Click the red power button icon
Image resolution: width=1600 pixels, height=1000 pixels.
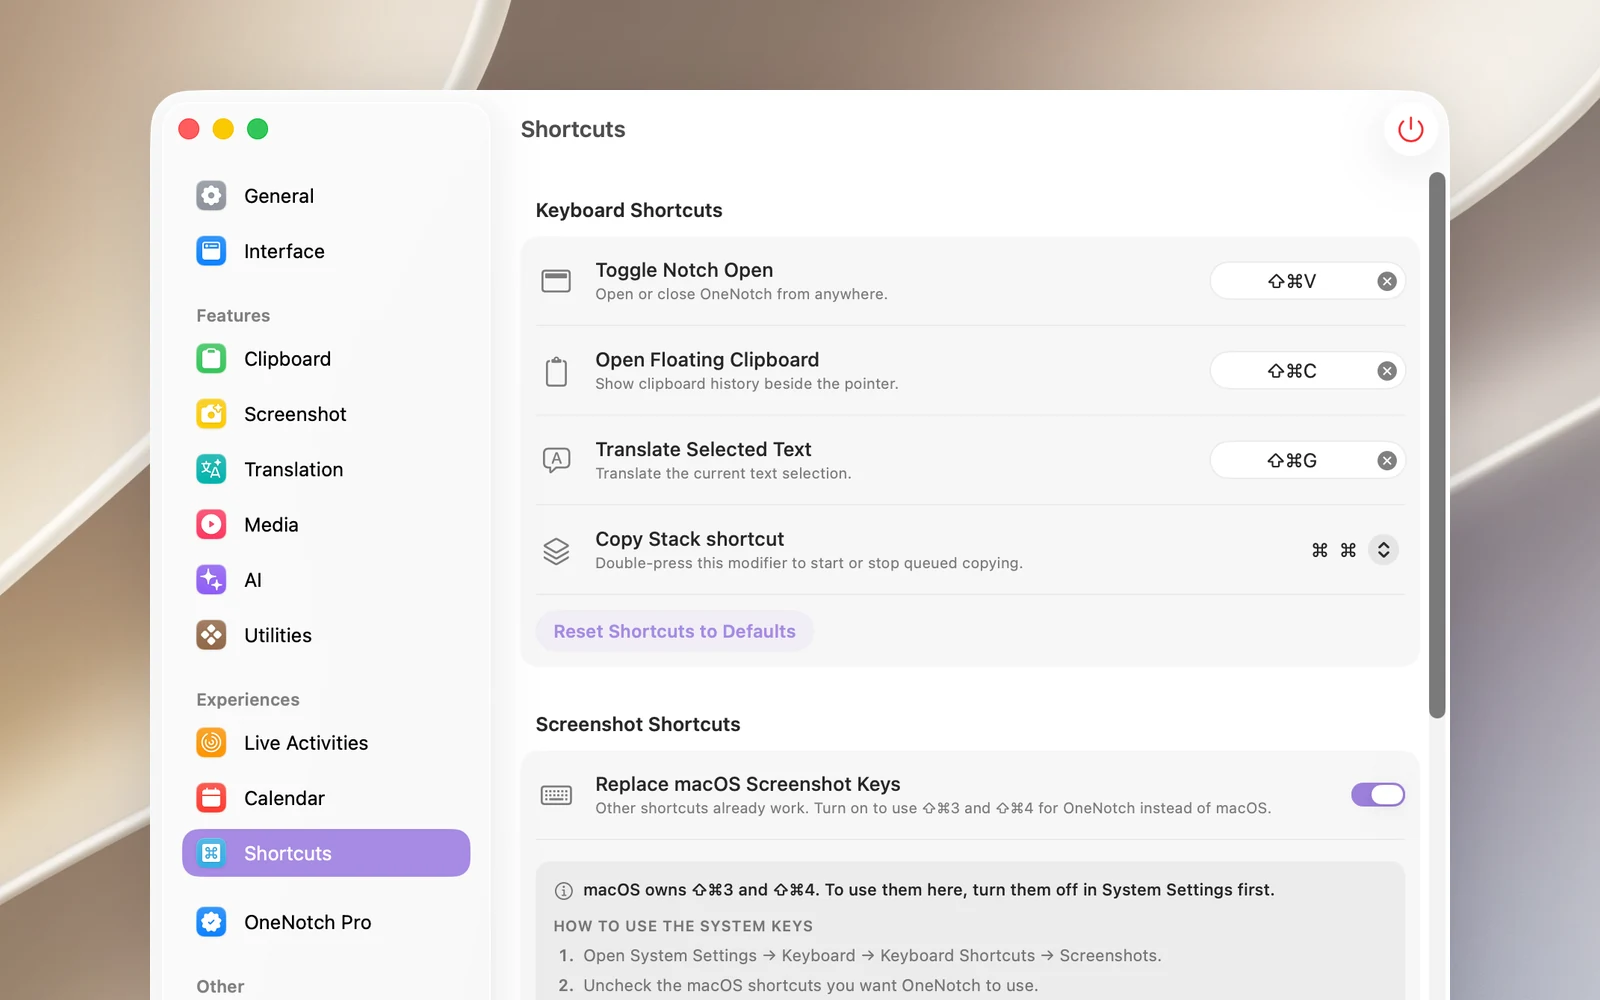click(x=1410, y=129)
